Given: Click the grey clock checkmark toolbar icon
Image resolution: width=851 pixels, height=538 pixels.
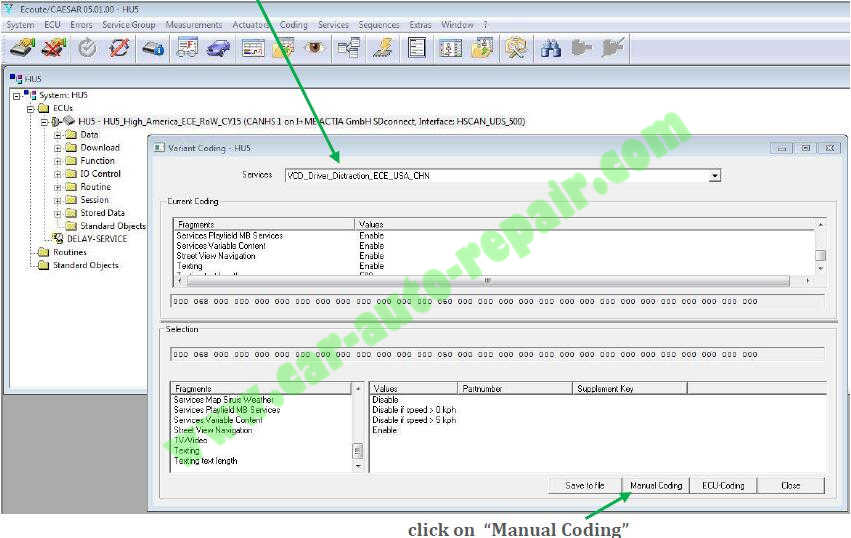Looking at the screenshot, I should pos(87,48).
